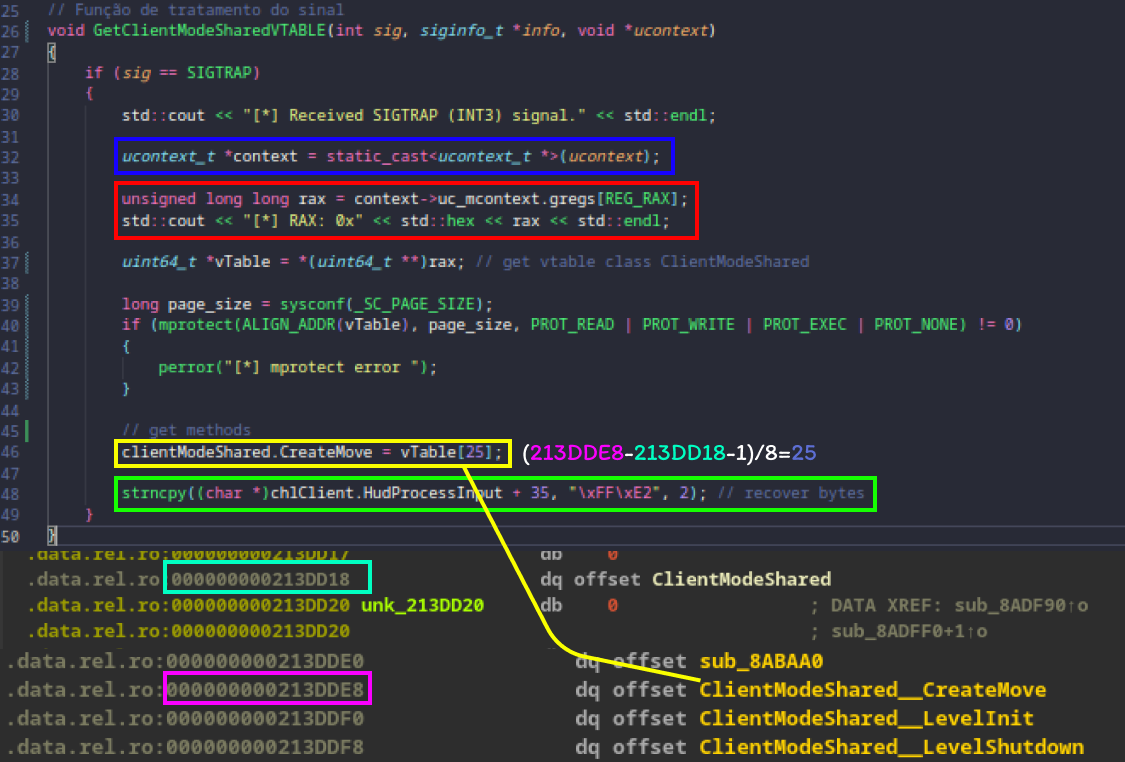
Task: Select the ClientModeShared__CreateMove offset label
Action: pyautogui.click(x=872, y=690)
